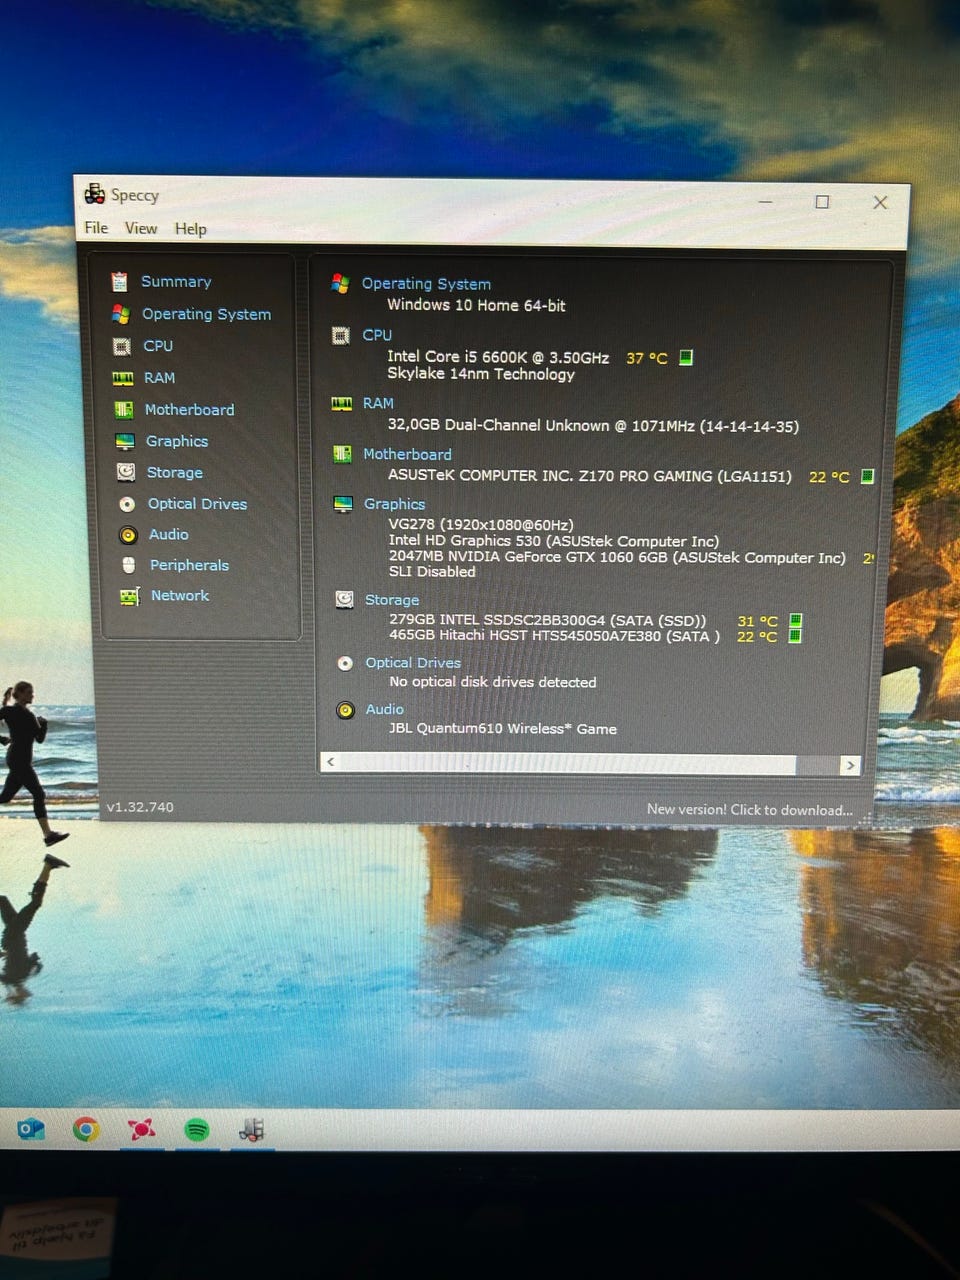Click the Audio speaker icon in sidebar
The height and width of the screenshot is (1280, 960).
(128, 535)
